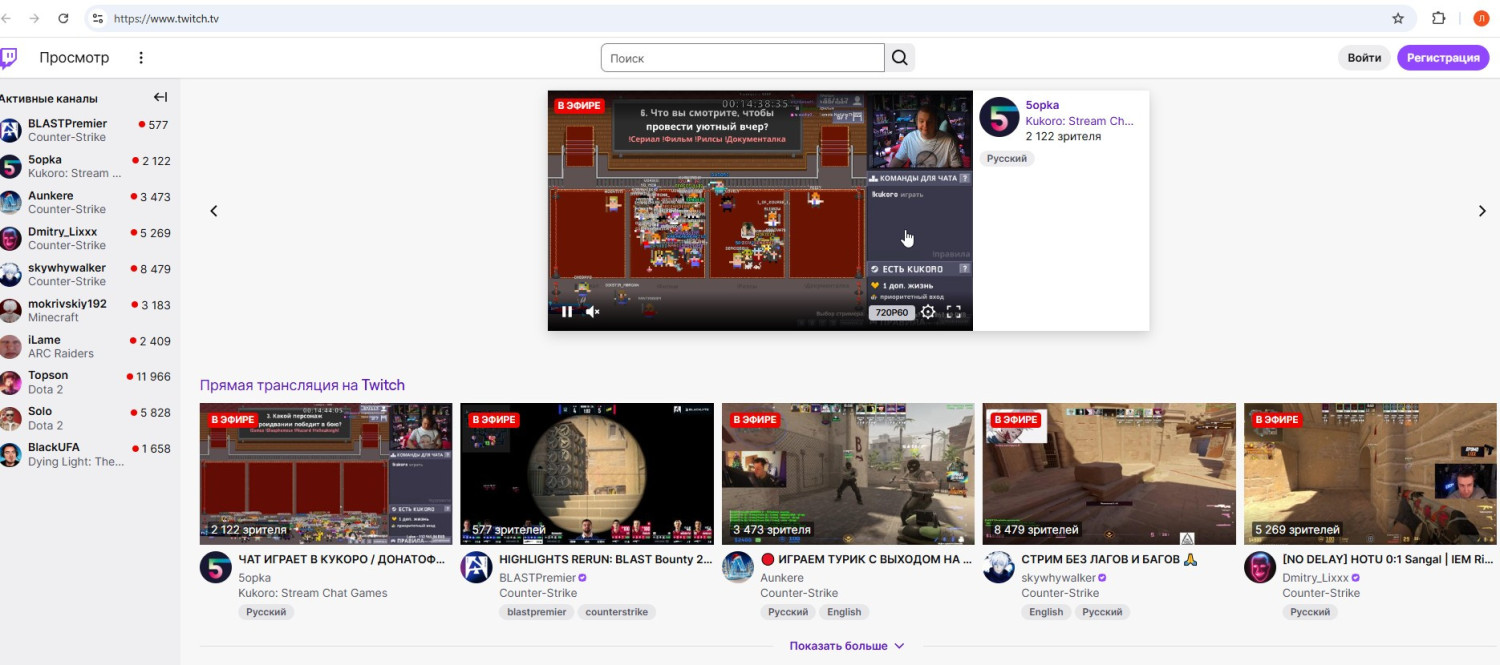The width and height of the screenshot is (1500, 665).
Task: Go to the previous featured stream
Action: (x=213, y=211)
